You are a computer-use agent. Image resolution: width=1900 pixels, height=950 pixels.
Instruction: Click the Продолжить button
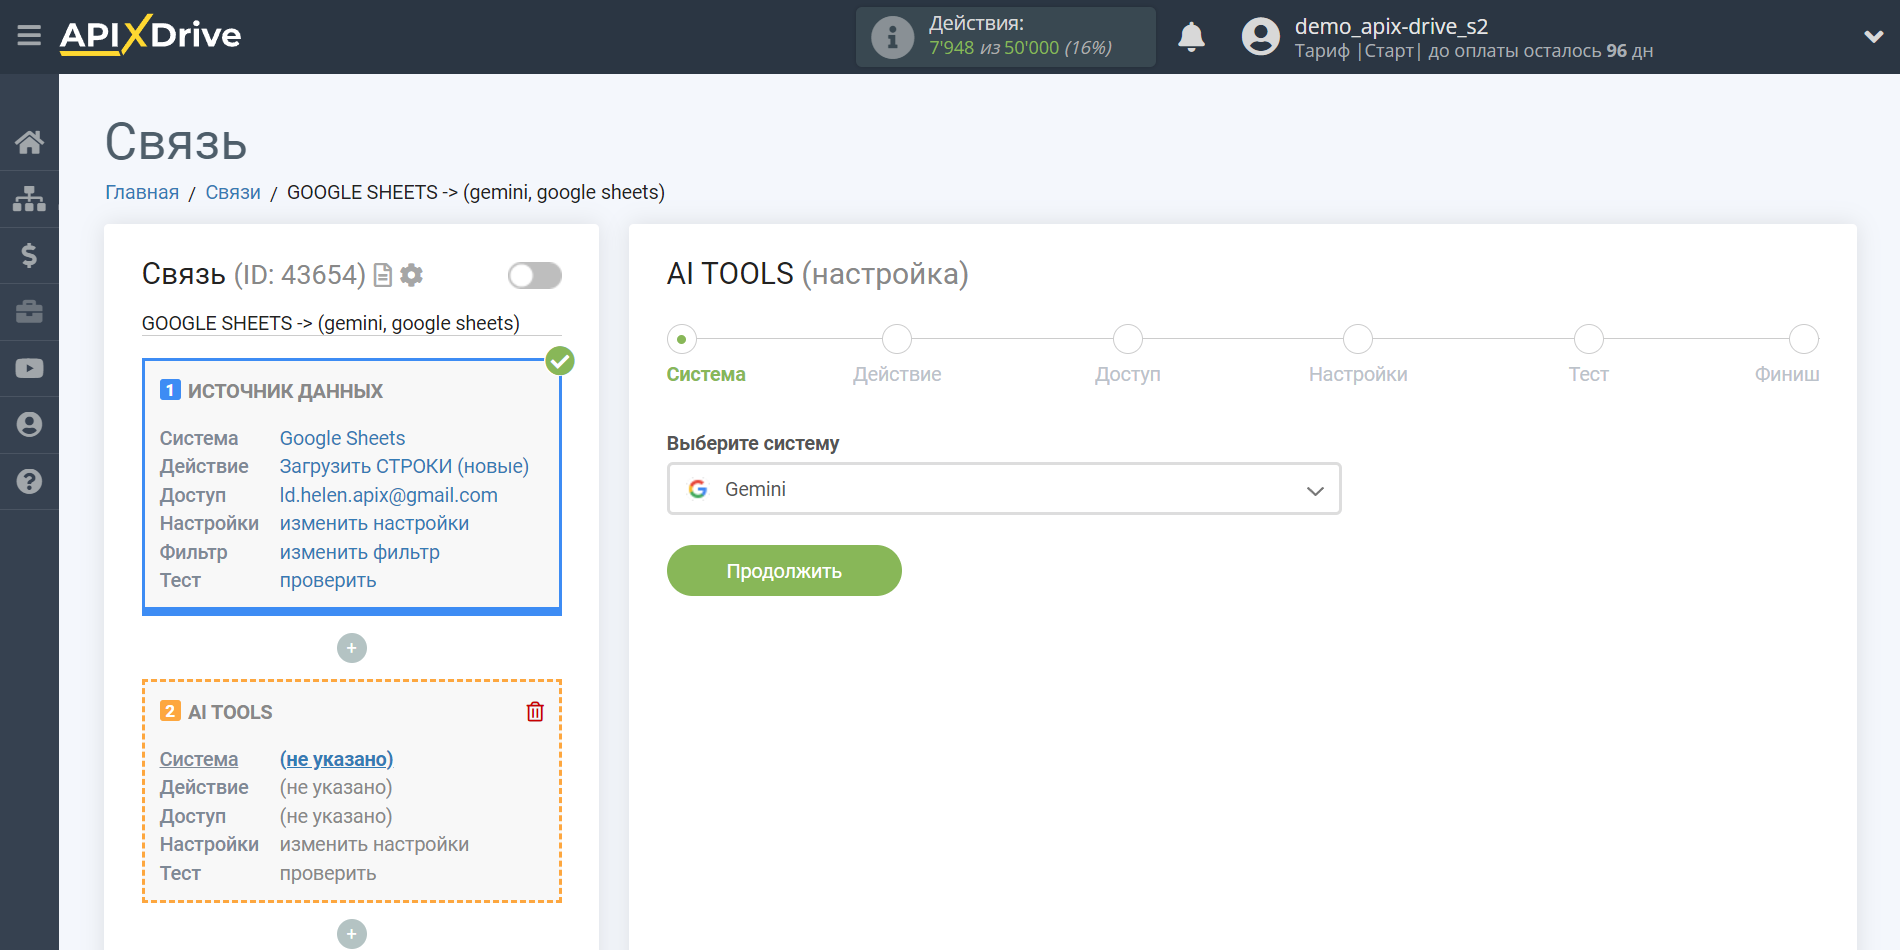coord(784,571)
